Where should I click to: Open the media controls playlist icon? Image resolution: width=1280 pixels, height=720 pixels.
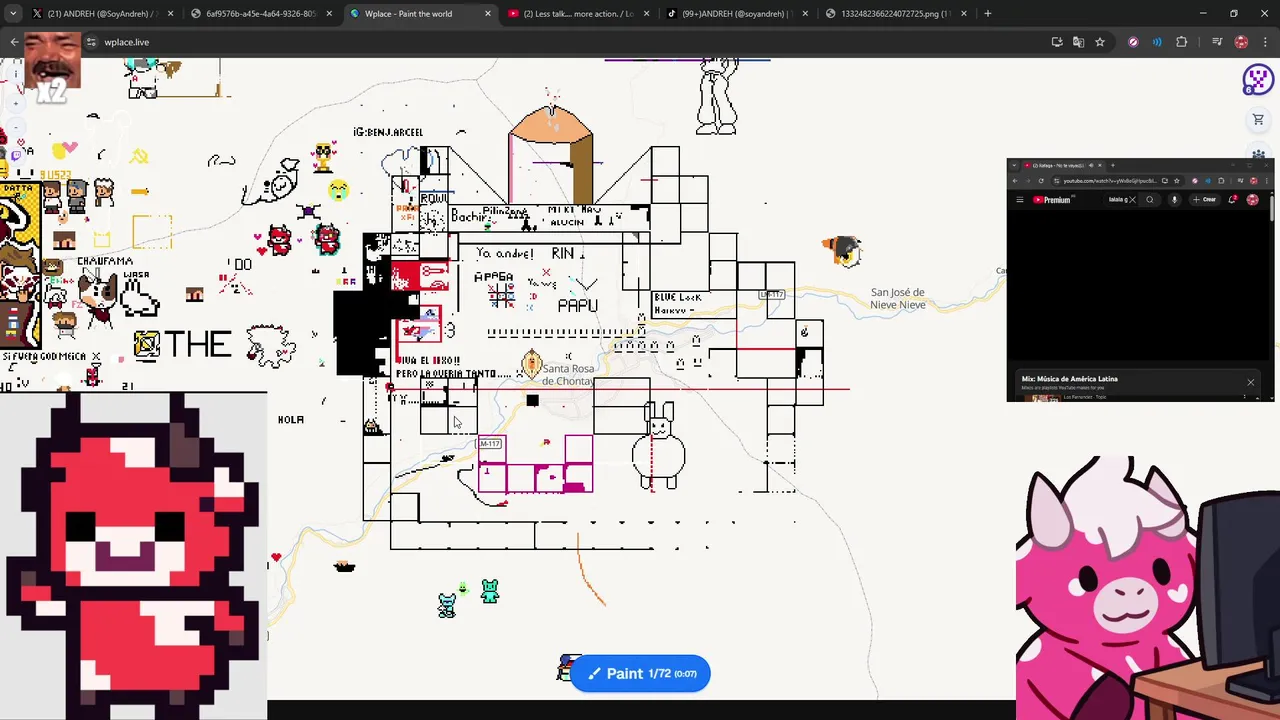[x=1217, y=42]
